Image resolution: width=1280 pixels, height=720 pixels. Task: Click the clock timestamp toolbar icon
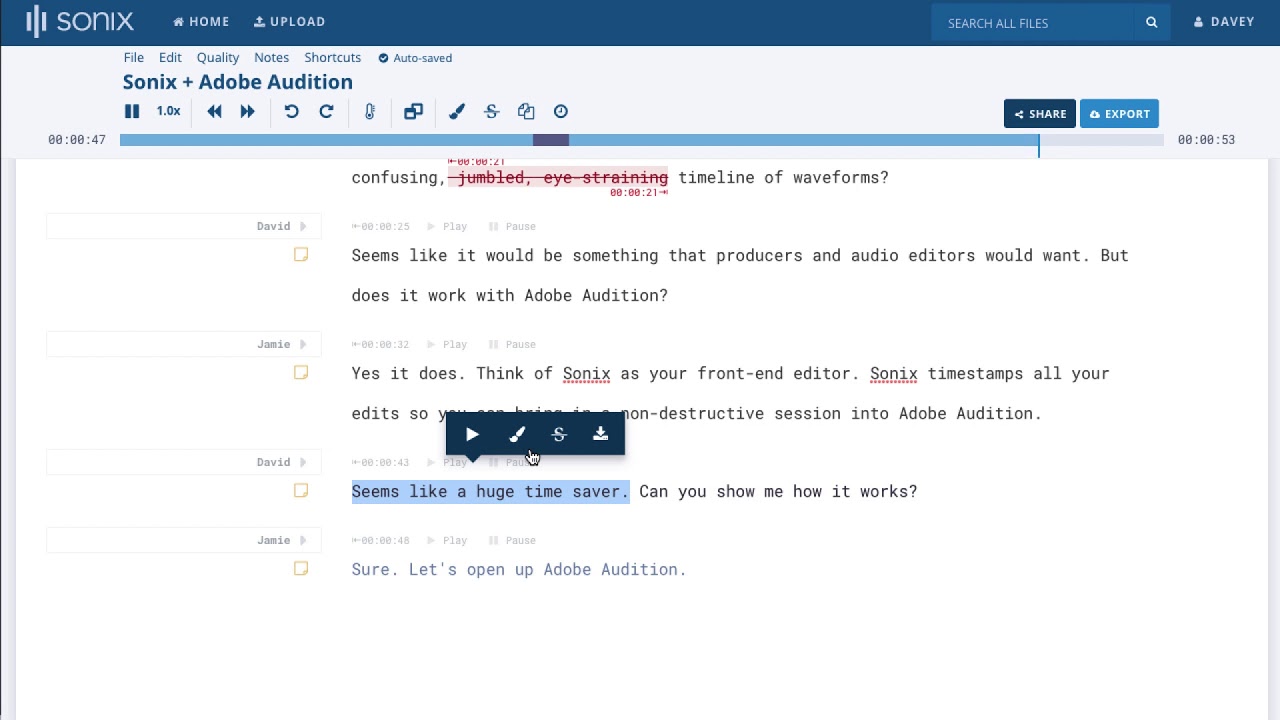[561, 112]
